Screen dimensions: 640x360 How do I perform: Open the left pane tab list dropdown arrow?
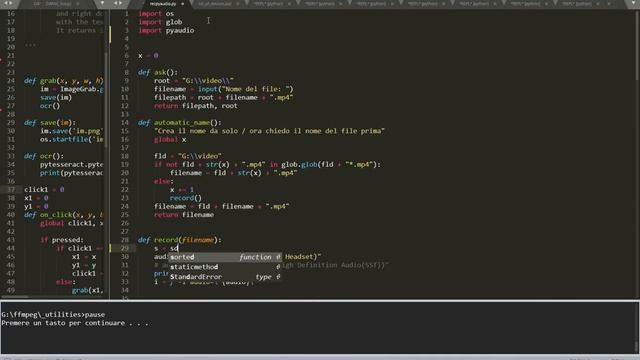pyautogui.click(x=102, y=3)
